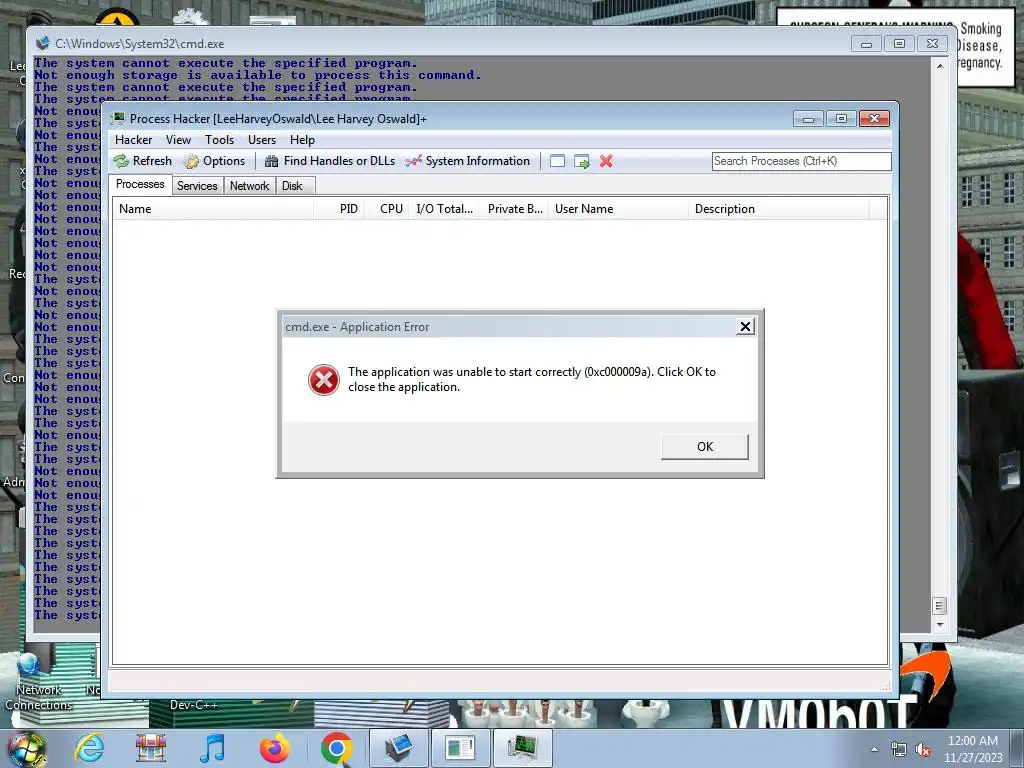Viewport: 1024px width, 768px height.
Task: Refresh the Process Hacker process list
Action: [x=142, y=161]
